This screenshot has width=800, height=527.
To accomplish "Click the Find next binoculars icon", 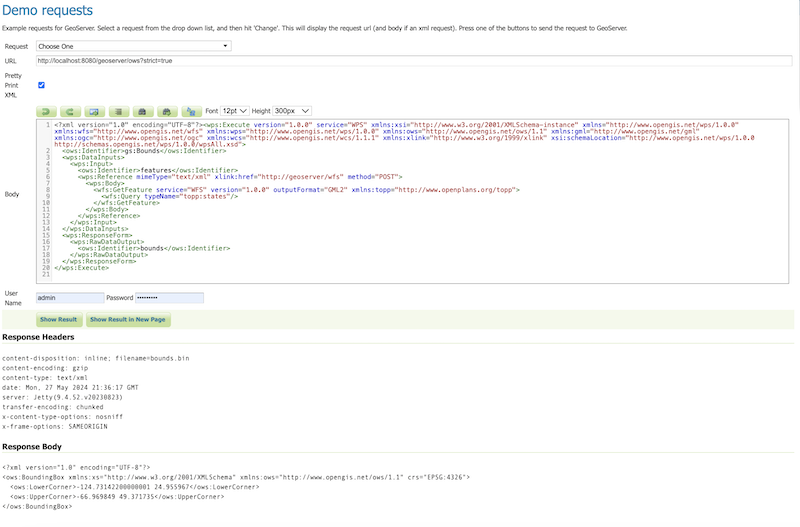I will click(166, 111).
